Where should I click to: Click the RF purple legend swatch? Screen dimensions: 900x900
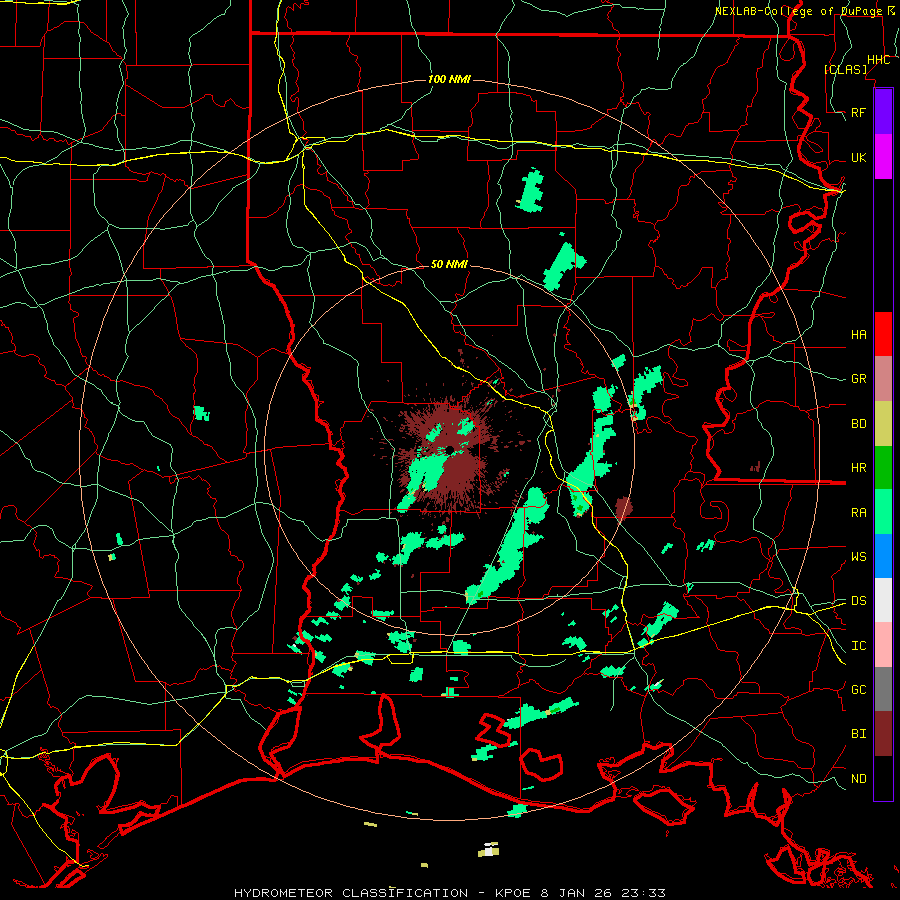pyautogui.click(x=883, y=112)
